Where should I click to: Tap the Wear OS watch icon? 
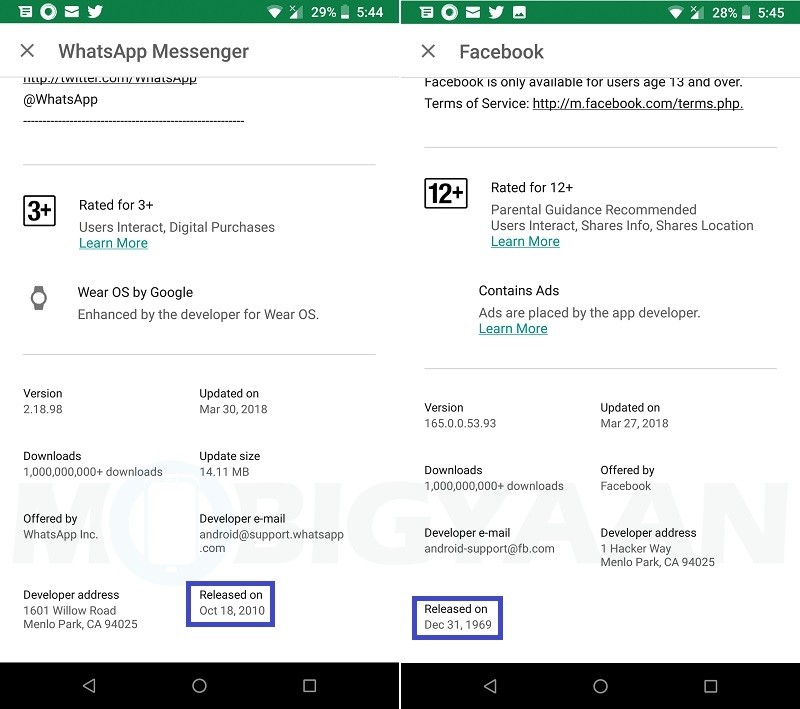[39, 298]
